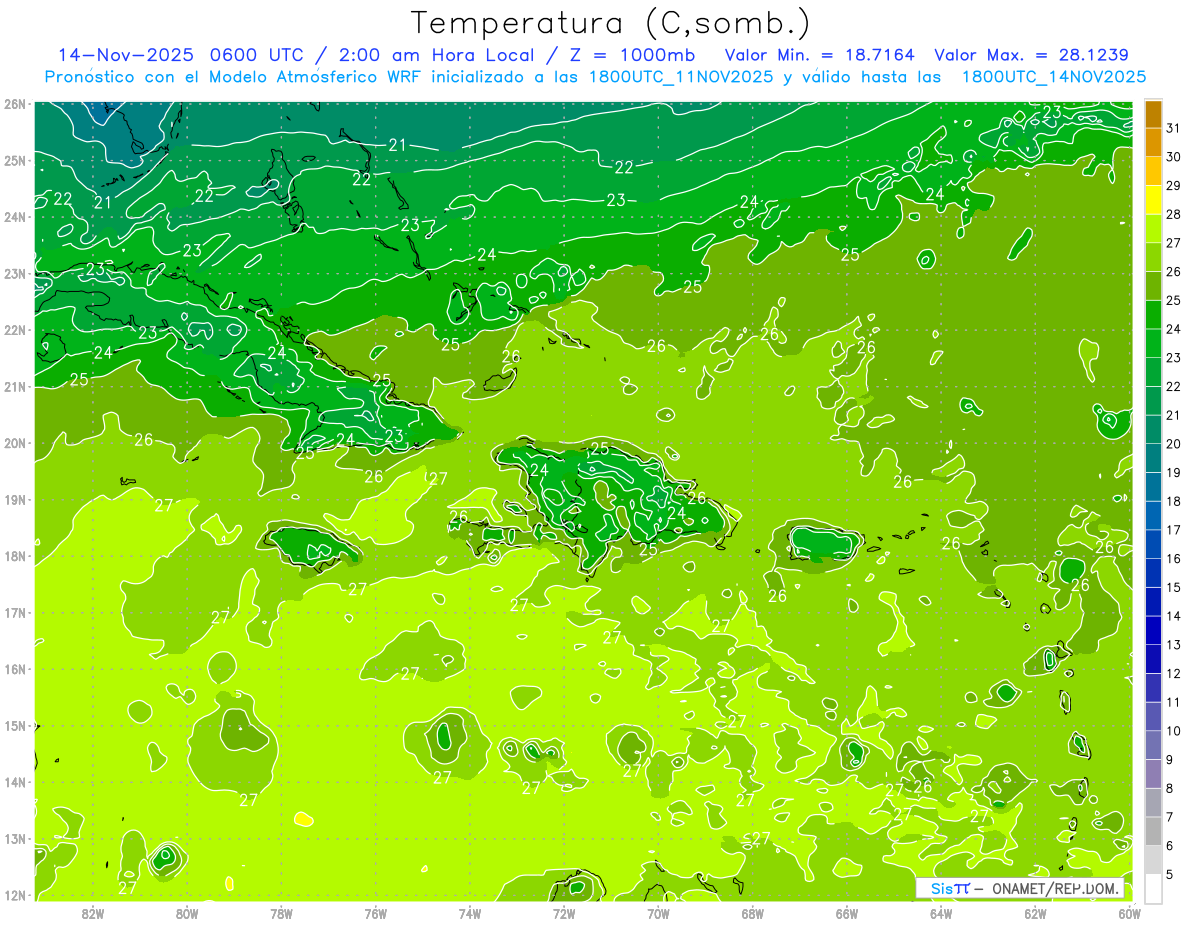Click the 82W longitude axis label
Image resolution: width=1200 pixels, height=927 pixels.
[x=92, y=913]
